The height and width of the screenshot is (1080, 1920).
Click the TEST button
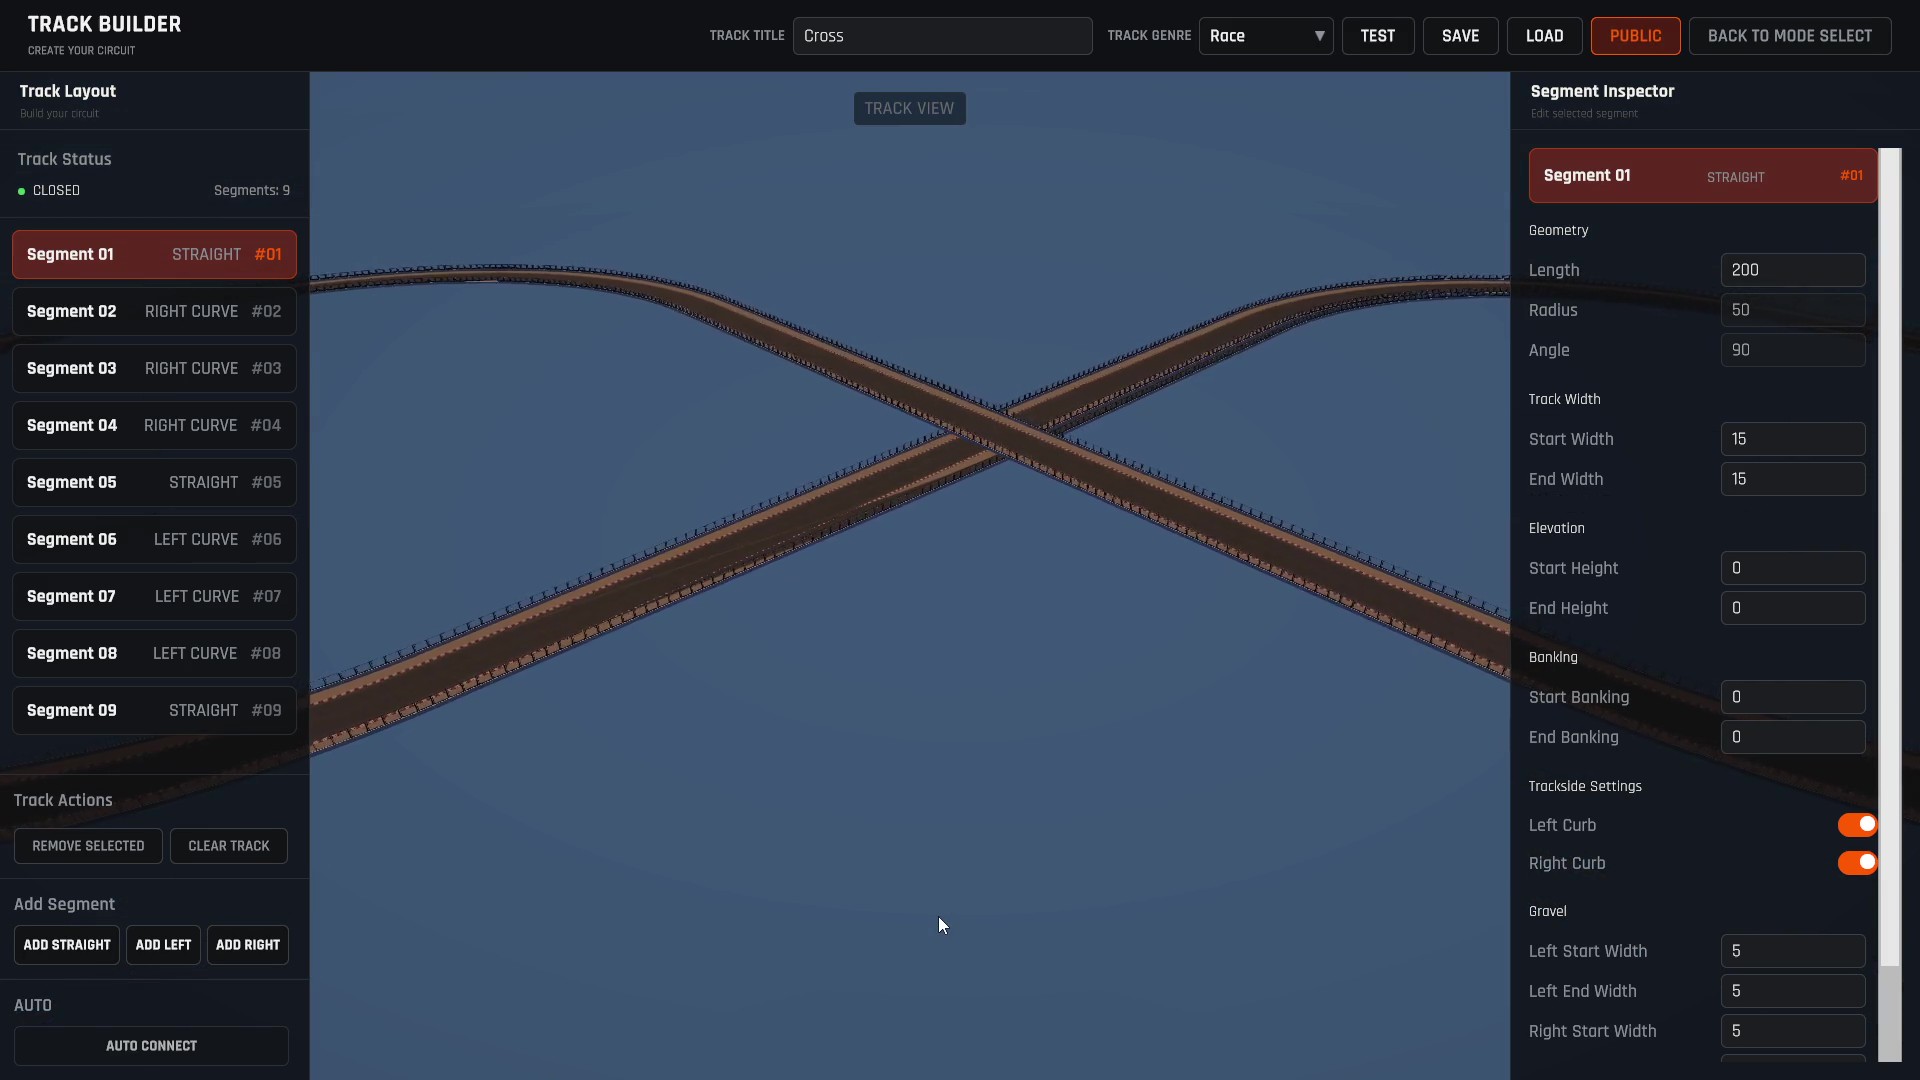click(x=1378, y=36)
